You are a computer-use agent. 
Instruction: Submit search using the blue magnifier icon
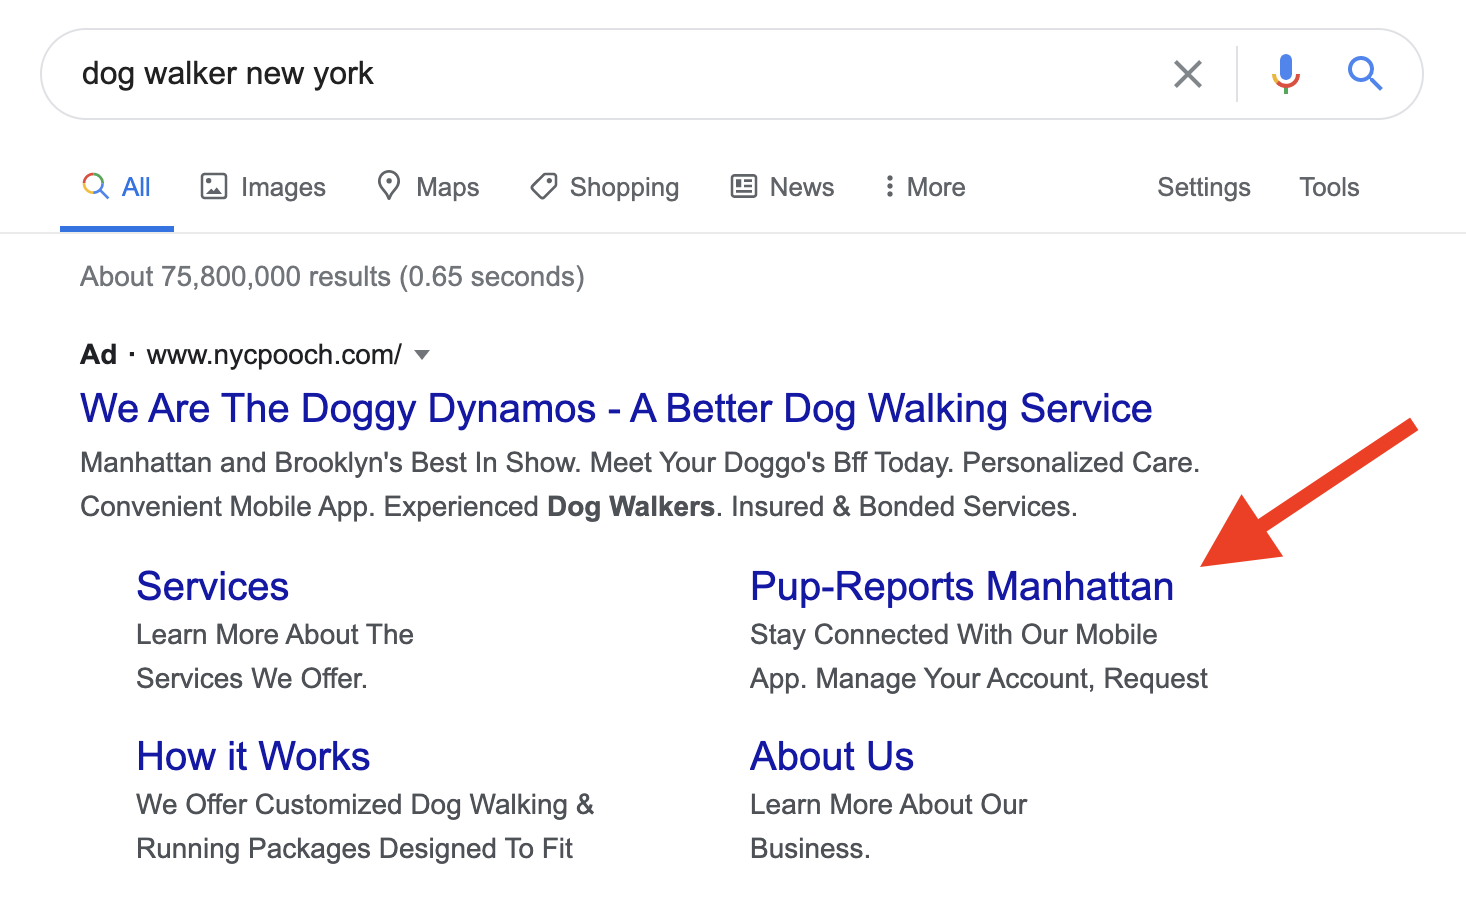pyautogui.click(x=1364, y=74)
